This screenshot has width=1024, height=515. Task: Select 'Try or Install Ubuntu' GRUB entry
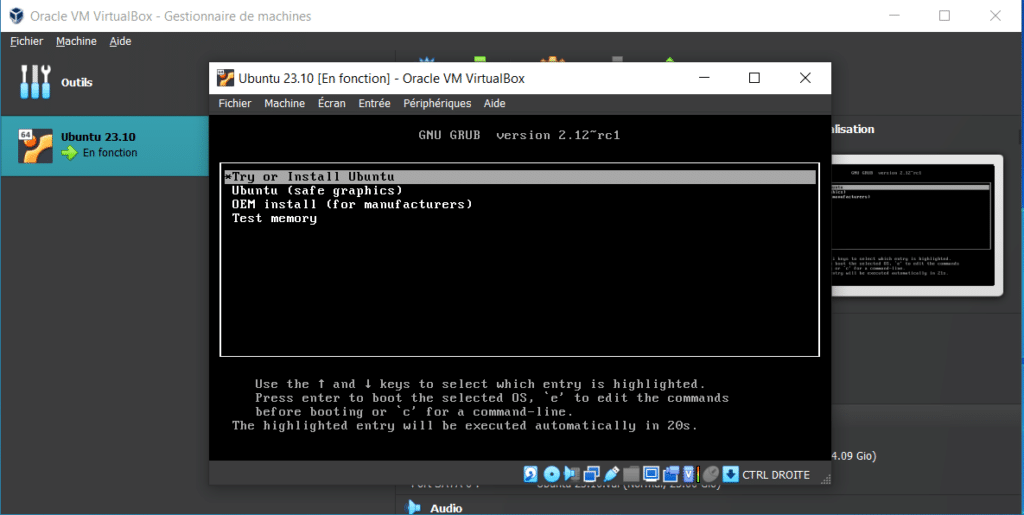(x=519, y=177)
